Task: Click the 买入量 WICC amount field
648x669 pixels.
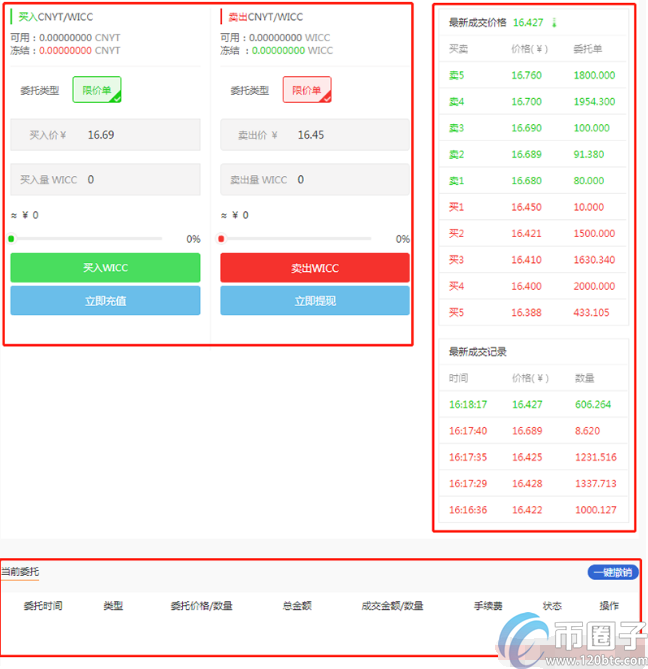Action: click(105, 179)
